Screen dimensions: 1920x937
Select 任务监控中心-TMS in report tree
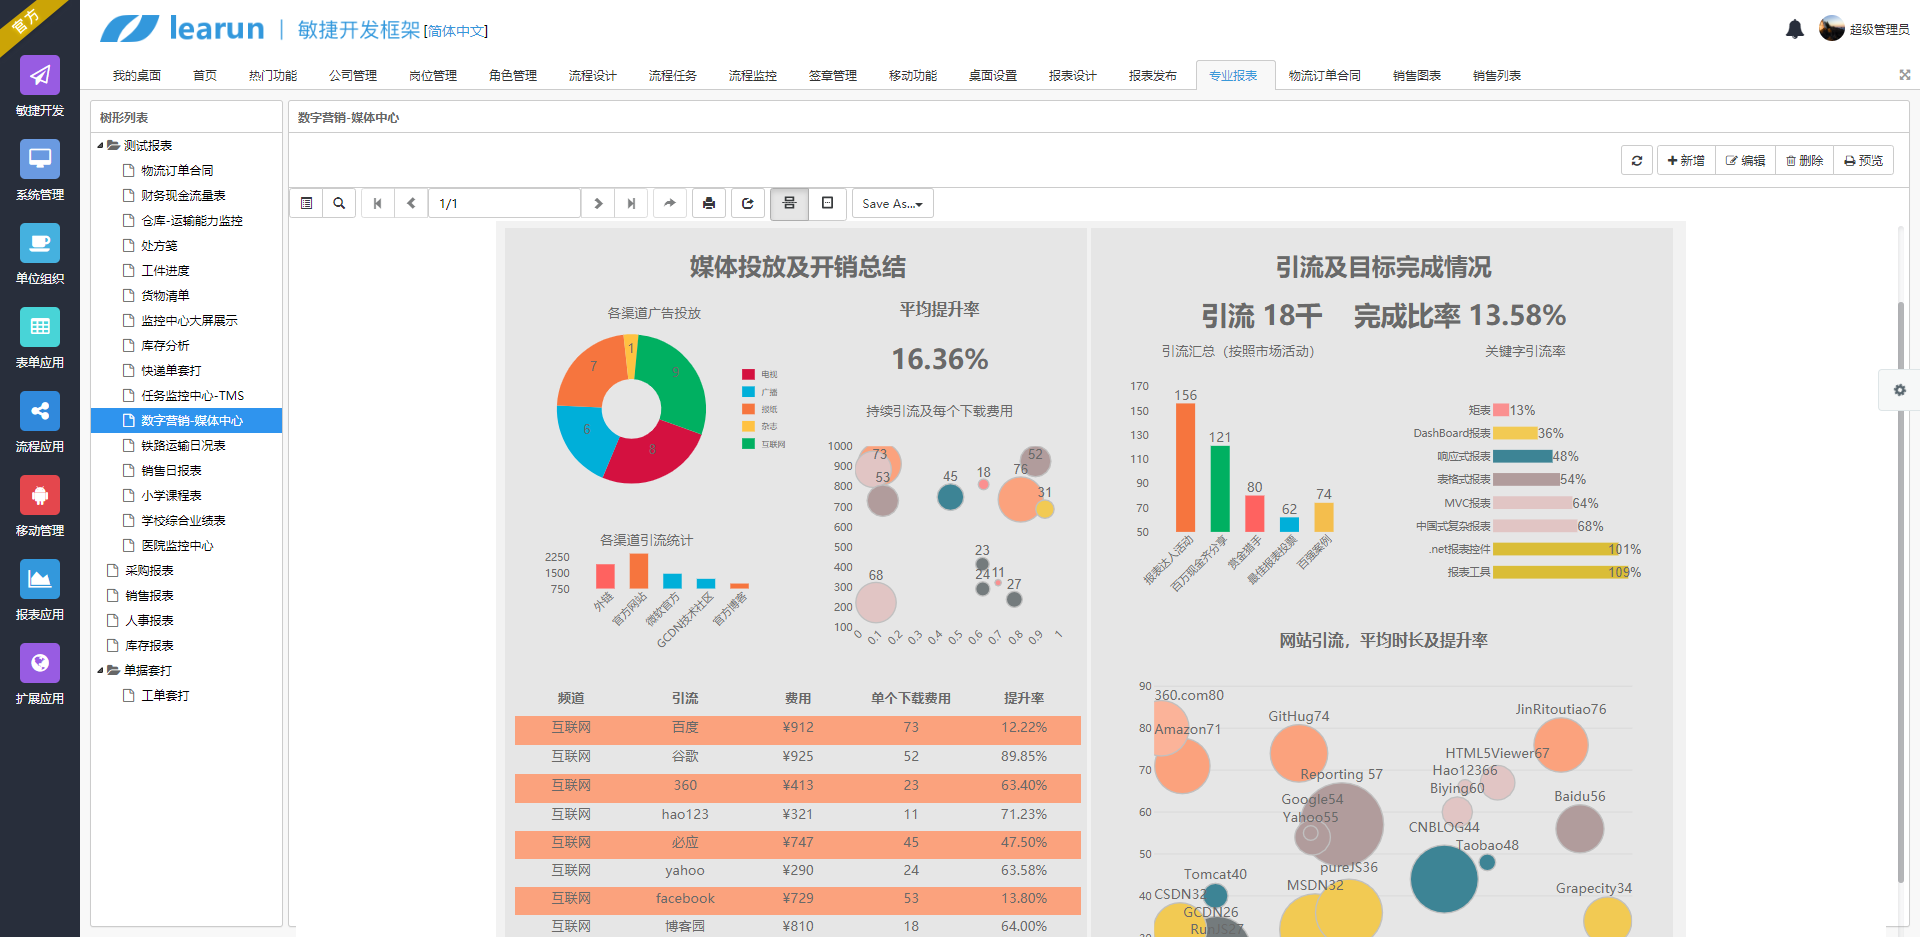point(192,396)
